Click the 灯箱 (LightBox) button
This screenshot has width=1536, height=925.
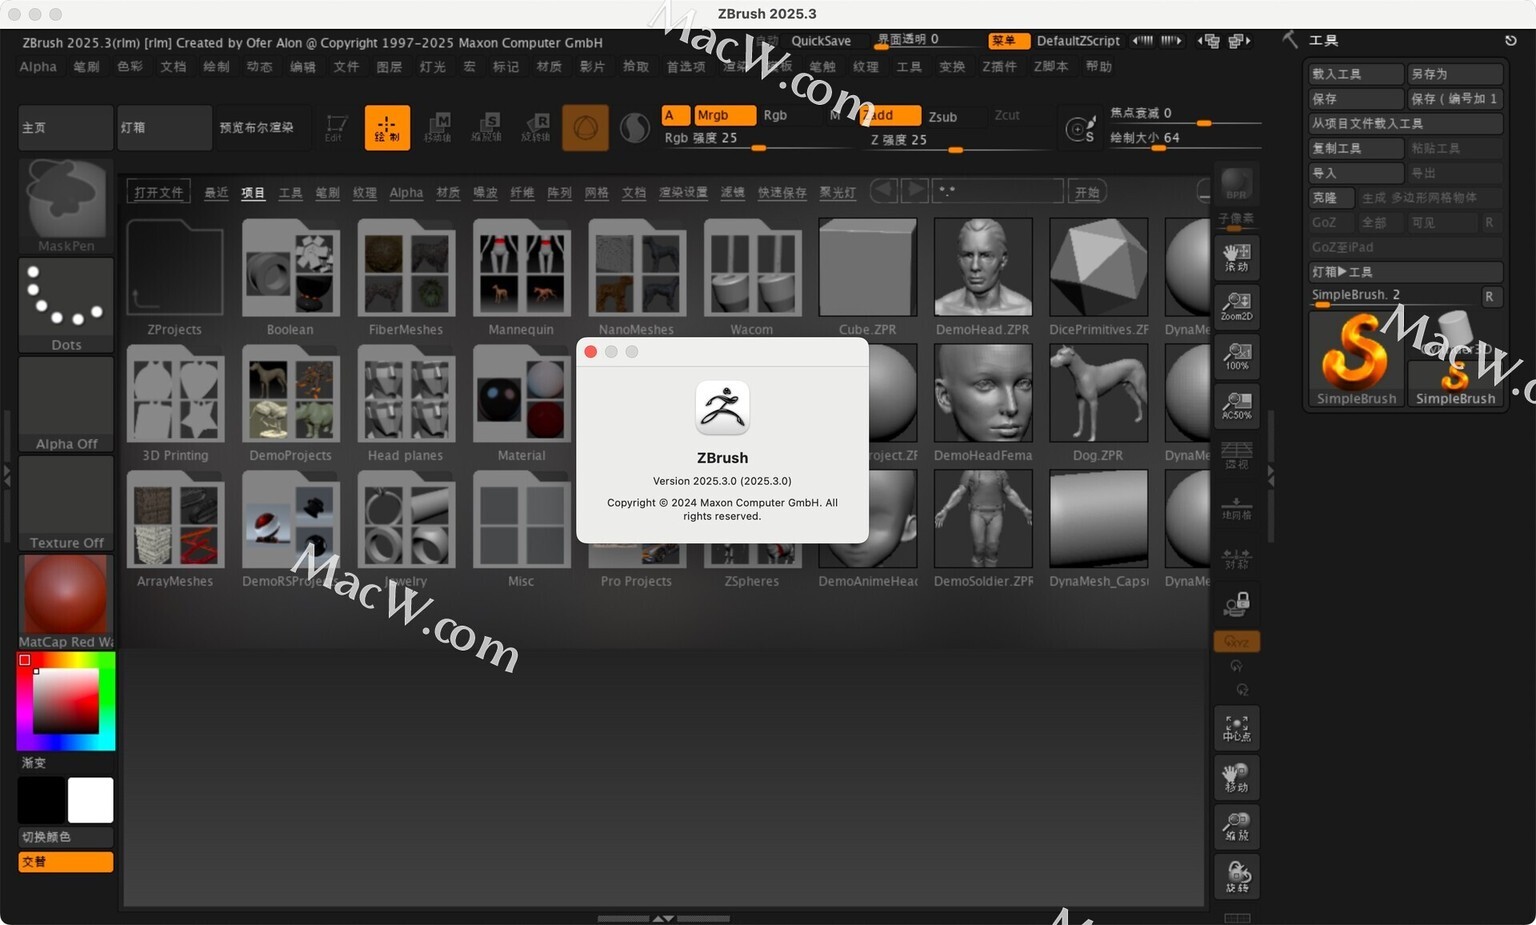[x=164, y=128]
